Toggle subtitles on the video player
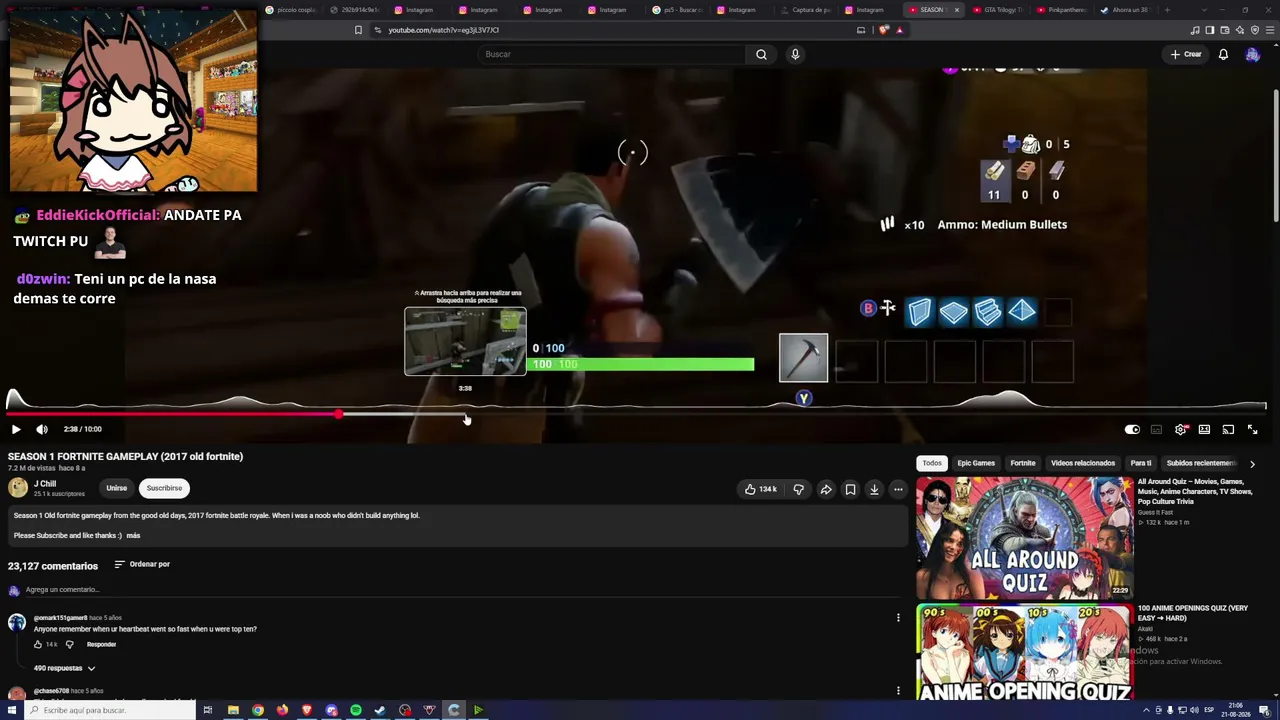The image size is (1280, 720). tap(1156, 429)
